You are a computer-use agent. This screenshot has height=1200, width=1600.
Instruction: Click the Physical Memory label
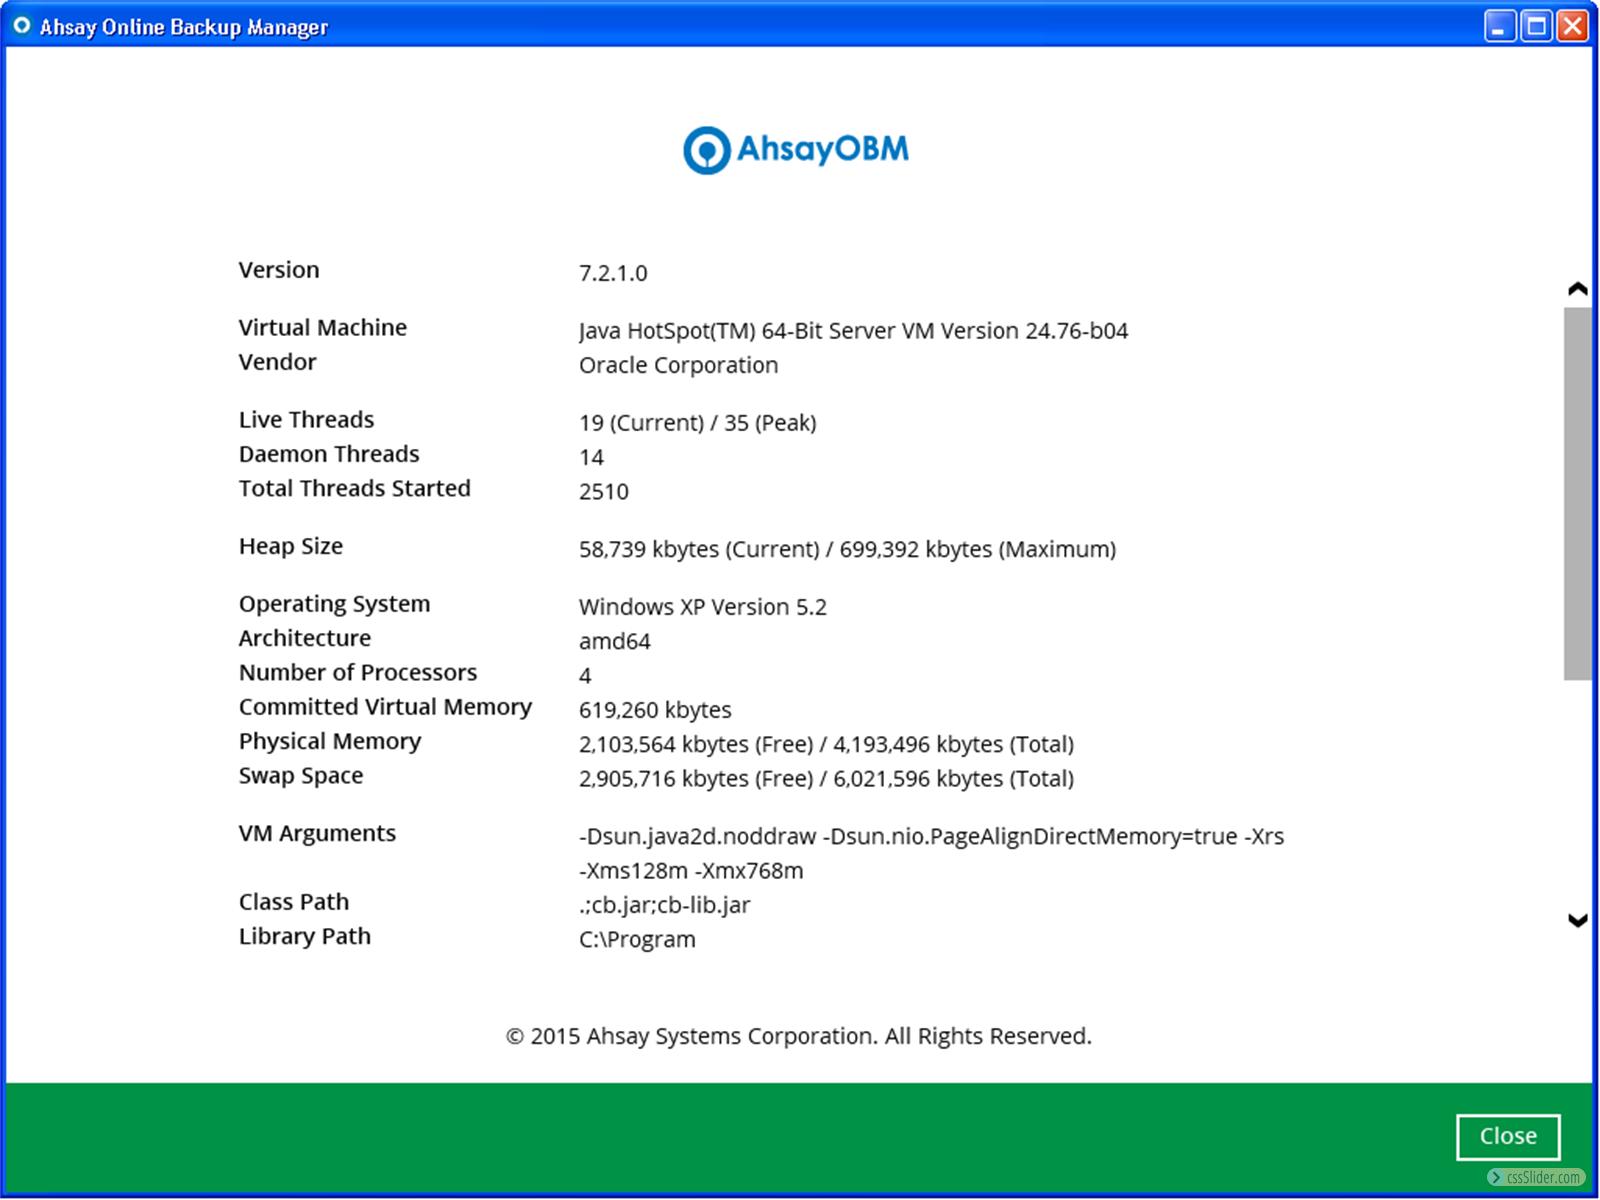click(x=329, y=741)
